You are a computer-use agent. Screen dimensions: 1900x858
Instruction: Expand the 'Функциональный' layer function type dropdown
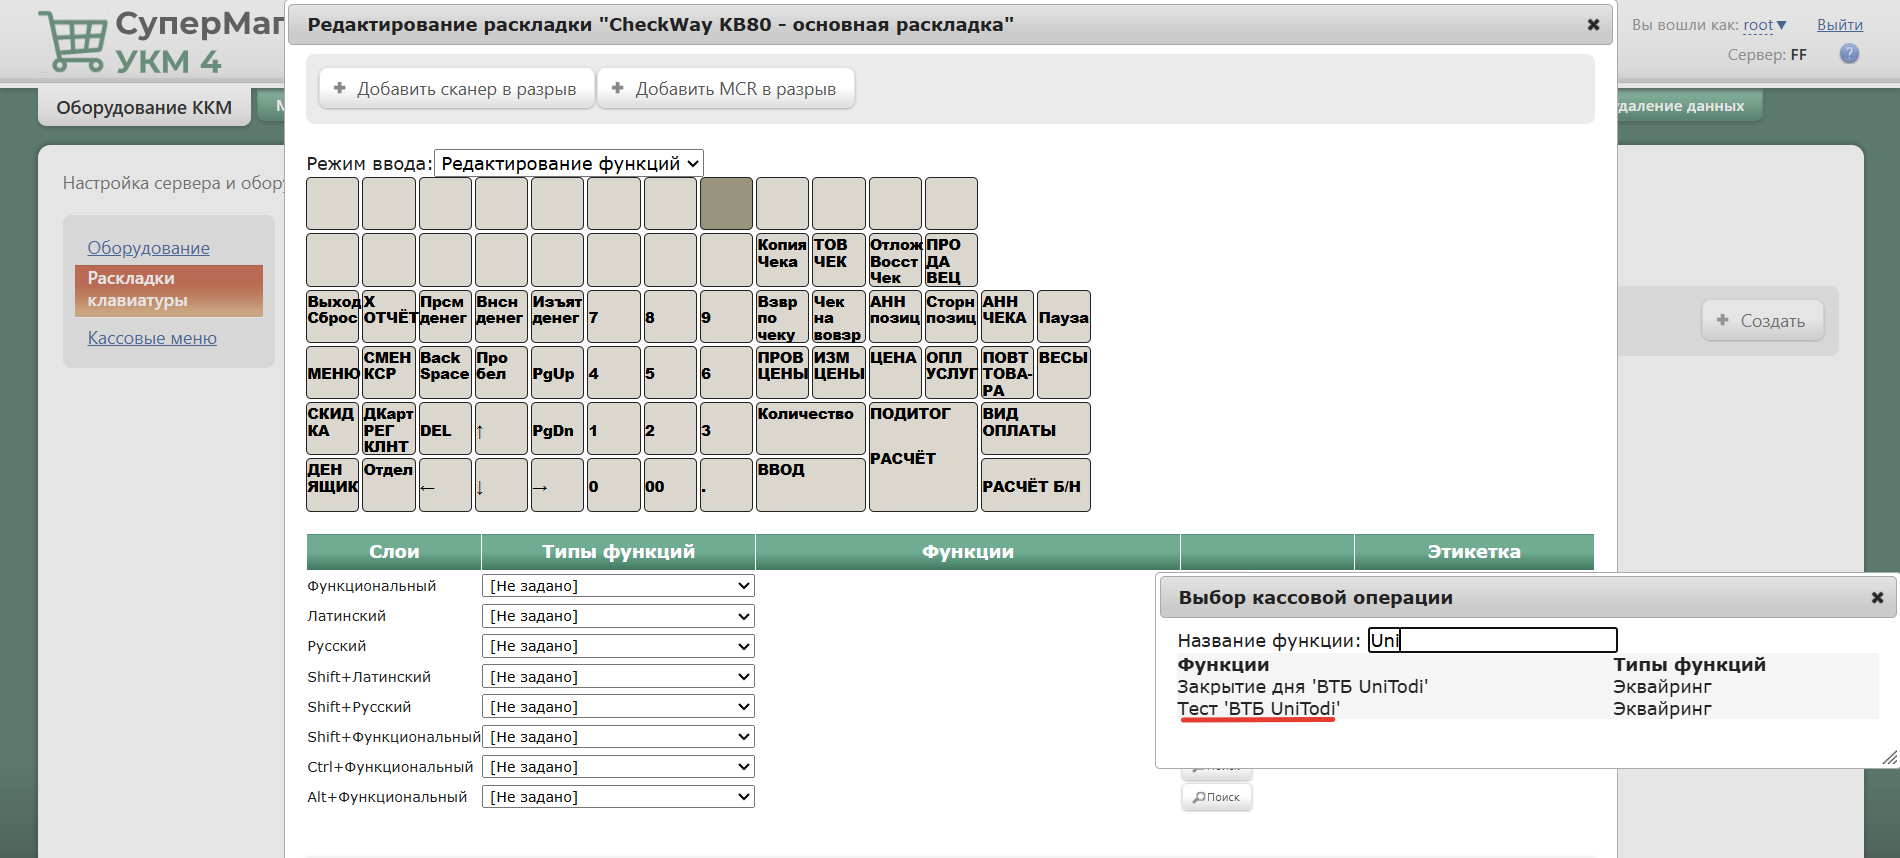pos(618,586)
